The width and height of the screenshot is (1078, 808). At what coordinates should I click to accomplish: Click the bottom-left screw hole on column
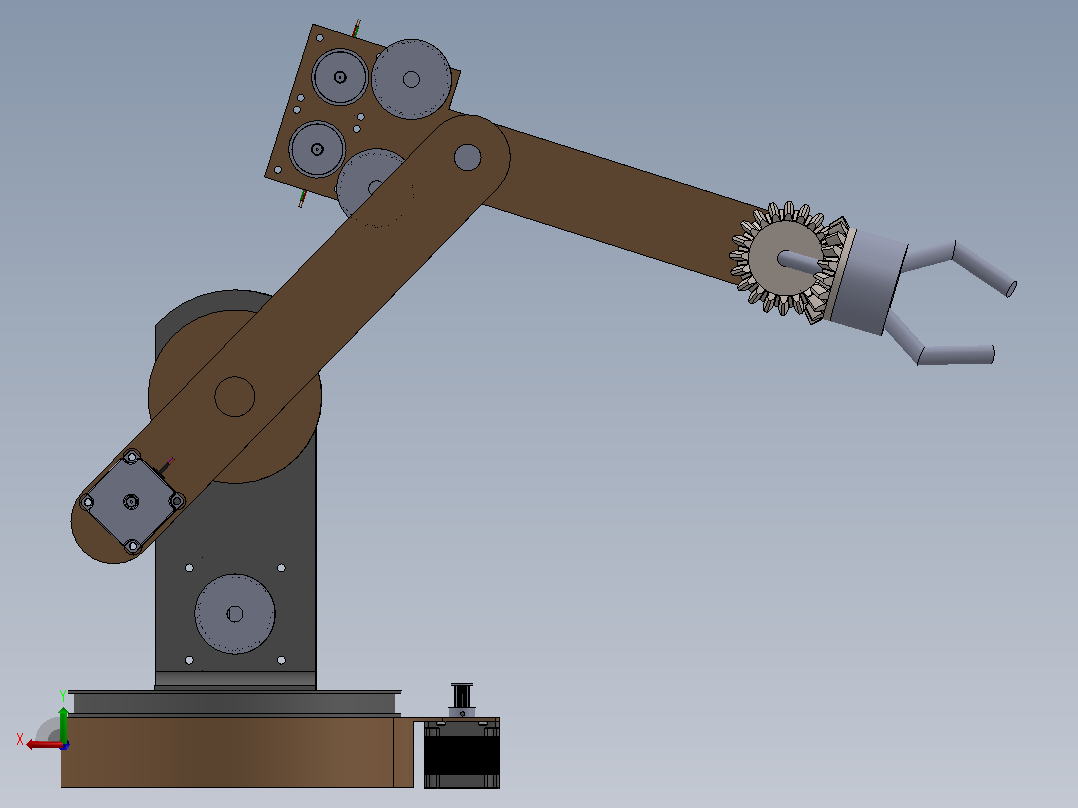[x=190, y=660]
